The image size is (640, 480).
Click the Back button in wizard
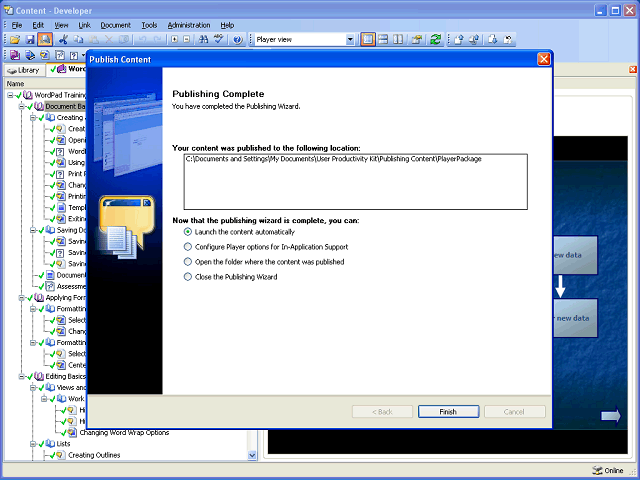coord(382,411)
